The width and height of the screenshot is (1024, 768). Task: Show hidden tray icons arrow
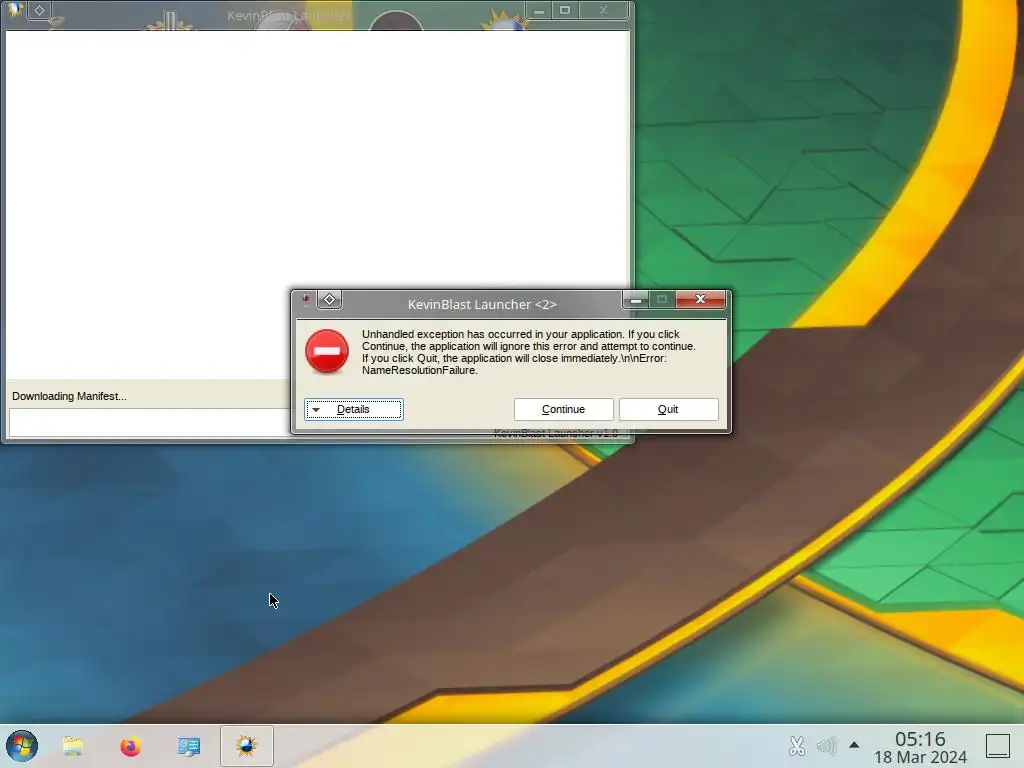(854, 744)
